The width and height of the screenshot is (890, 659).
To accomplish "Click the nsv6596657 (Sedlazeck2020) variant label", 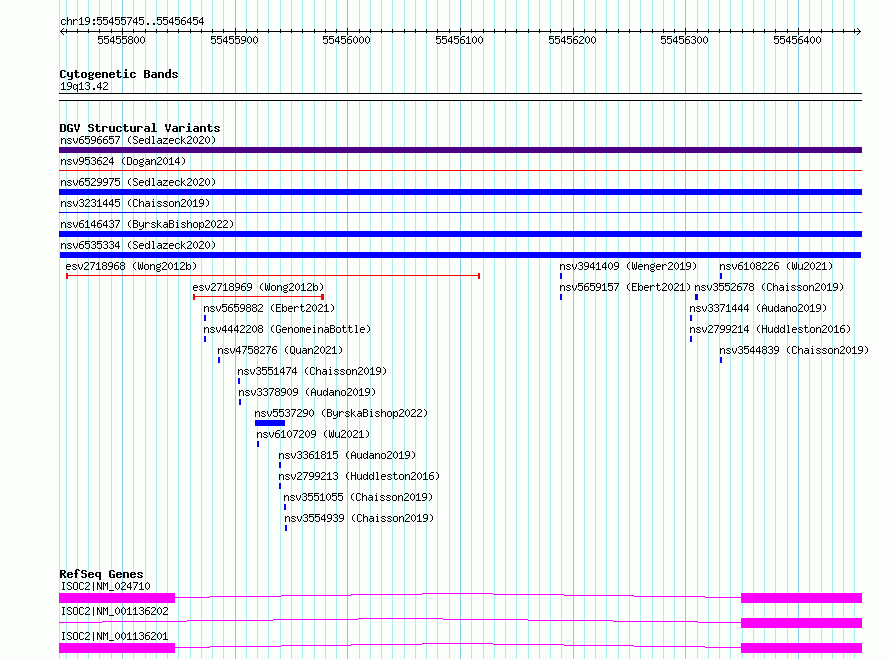I will tap(138, 140).
